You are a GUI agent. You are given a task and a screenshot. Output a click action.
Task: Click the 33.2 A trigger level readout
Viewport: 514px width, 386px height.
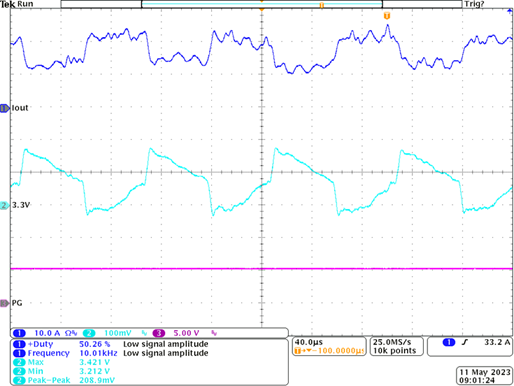pyautogui.click(x=497, y=342)
